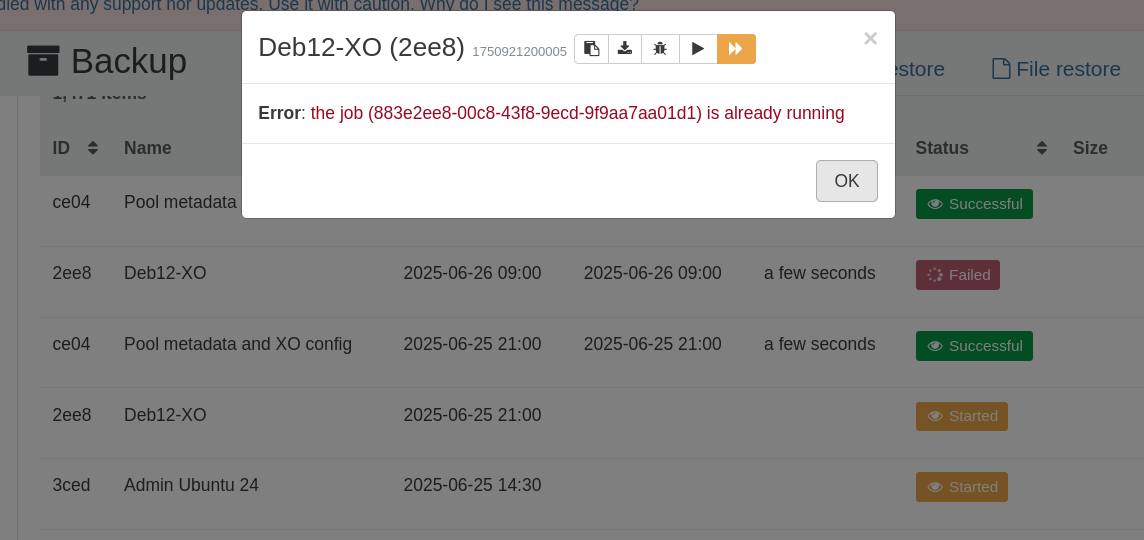
Task: Open Started log for Admin Ubuntu 24
Action: 962,487
